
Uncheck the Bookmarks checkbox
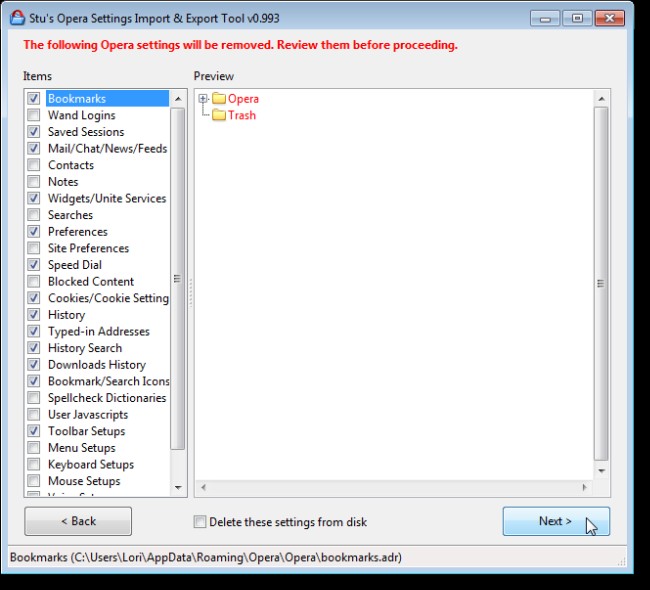tap(34, 99)
